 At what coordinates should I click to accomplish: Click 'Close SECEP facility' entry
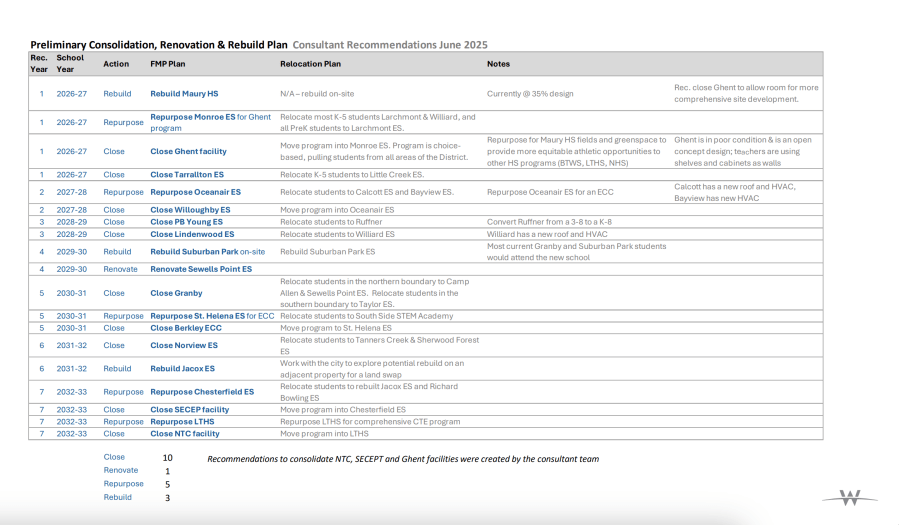[189, 410]
